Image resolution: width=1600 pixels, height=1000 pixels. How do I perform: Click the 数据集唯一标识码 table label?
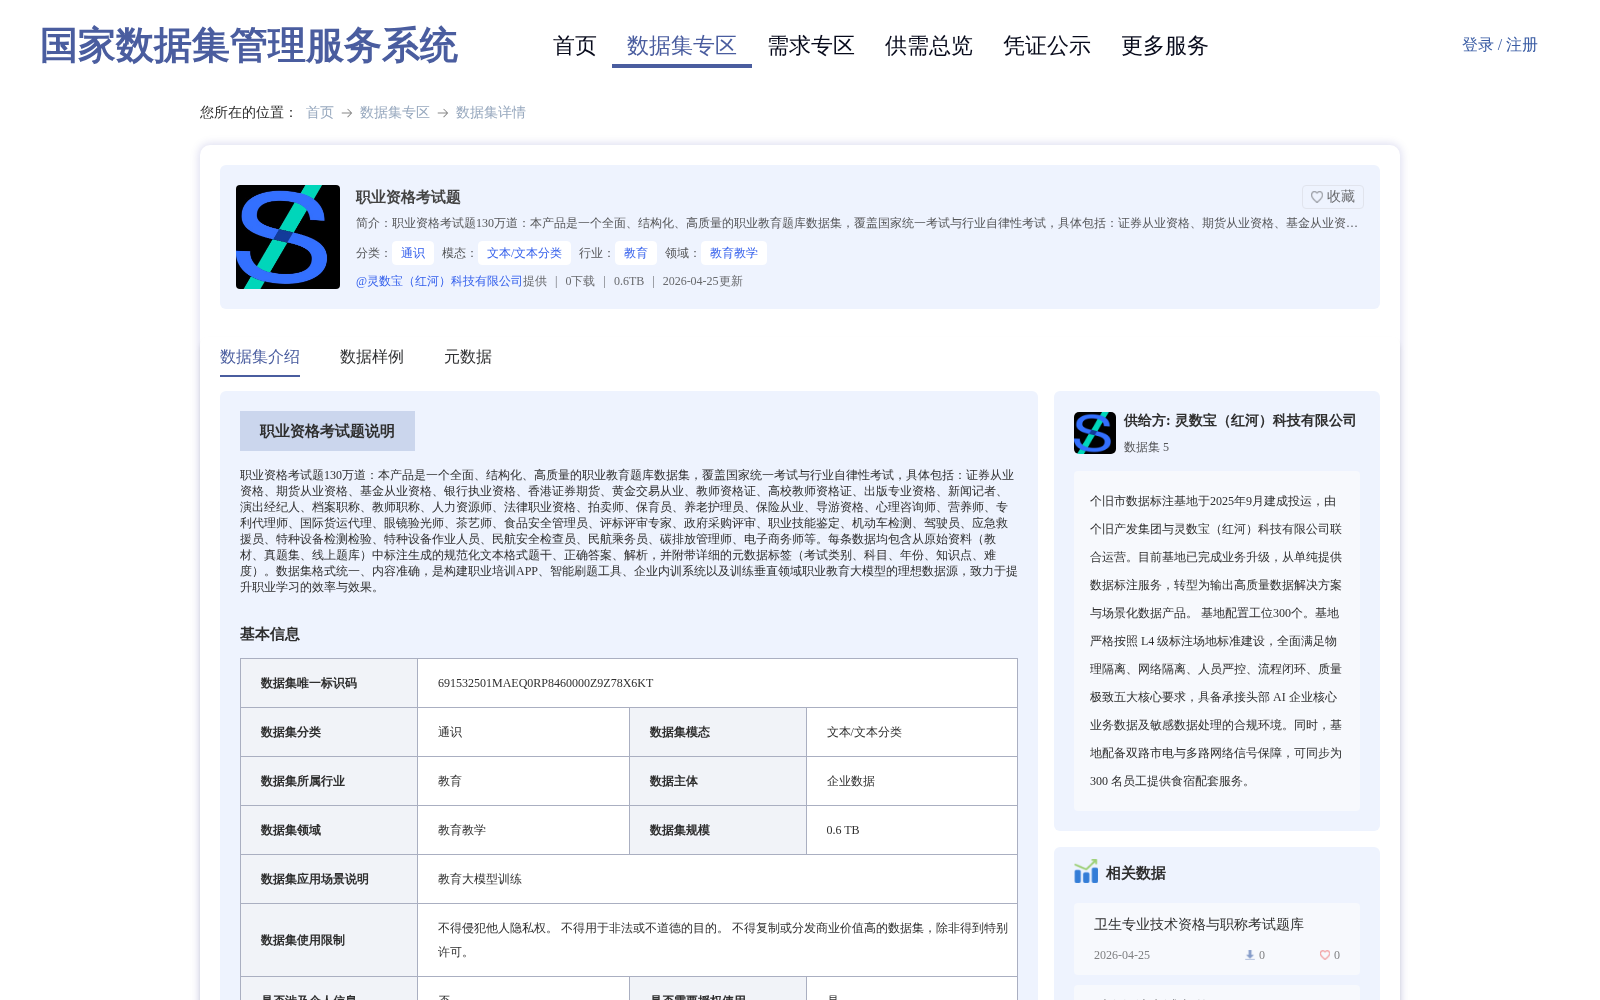tap(309, 683)
